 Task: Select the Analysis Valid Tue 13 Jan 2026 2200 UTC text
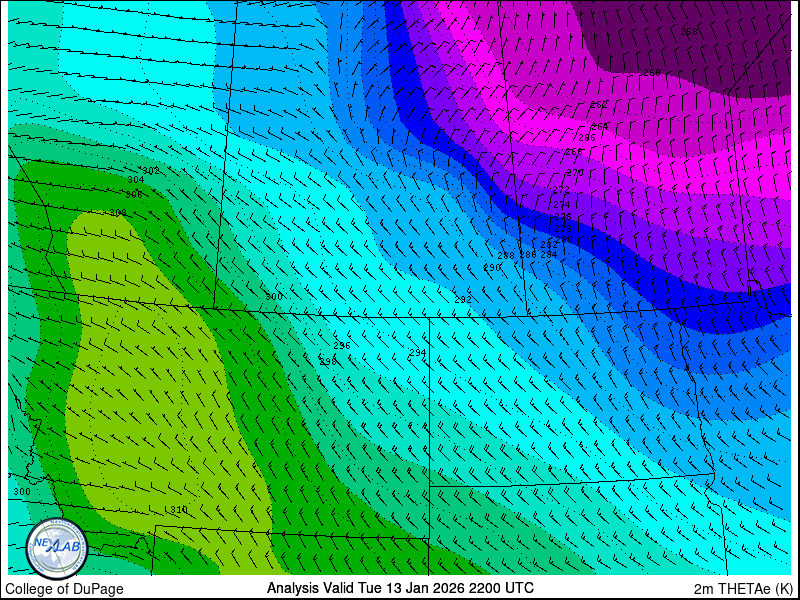pyautogui.click(x=401, y=587)
